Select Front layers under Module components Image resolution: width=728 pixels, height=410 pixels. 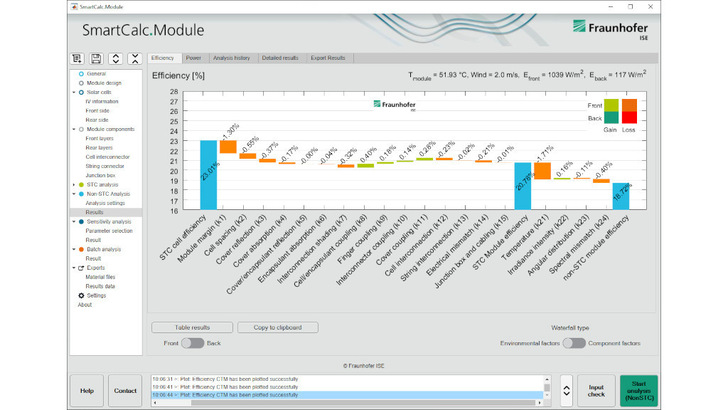[99, 138]
